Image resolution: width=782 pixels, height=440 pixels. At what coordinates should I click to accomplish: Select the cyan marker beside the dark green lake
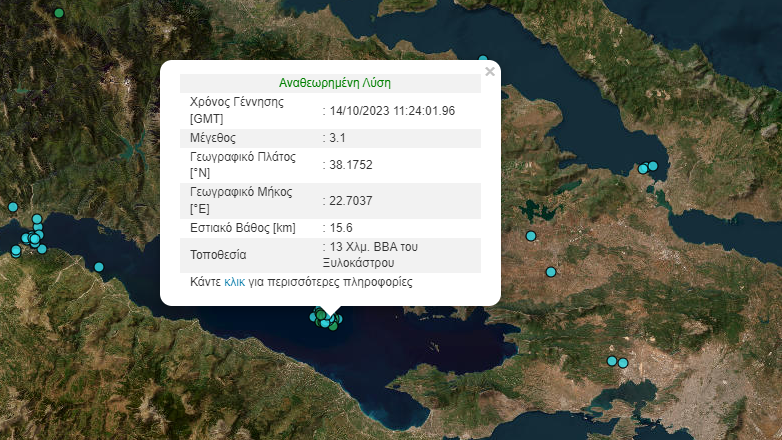tap(531, 236)
